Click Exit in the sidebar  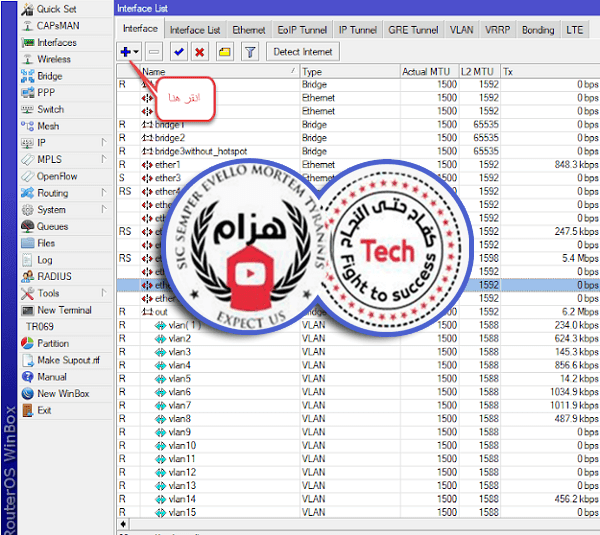tap(65, 410)
